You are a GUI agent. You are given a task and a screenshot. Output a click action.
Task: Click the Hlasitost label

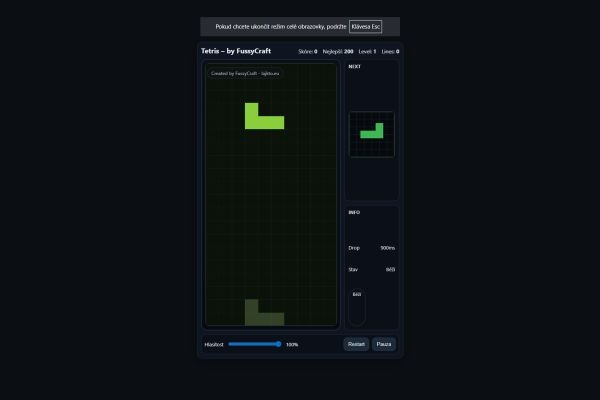point(214,344)
